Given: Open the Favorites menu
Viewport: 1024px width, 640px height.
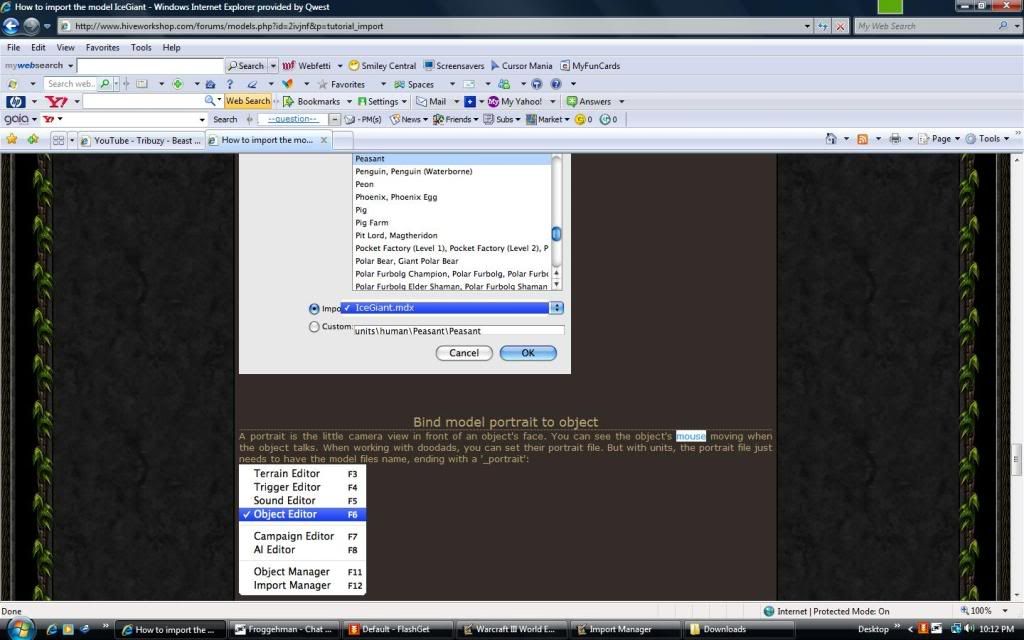Looking at the screenshot, I should point(103,48).
